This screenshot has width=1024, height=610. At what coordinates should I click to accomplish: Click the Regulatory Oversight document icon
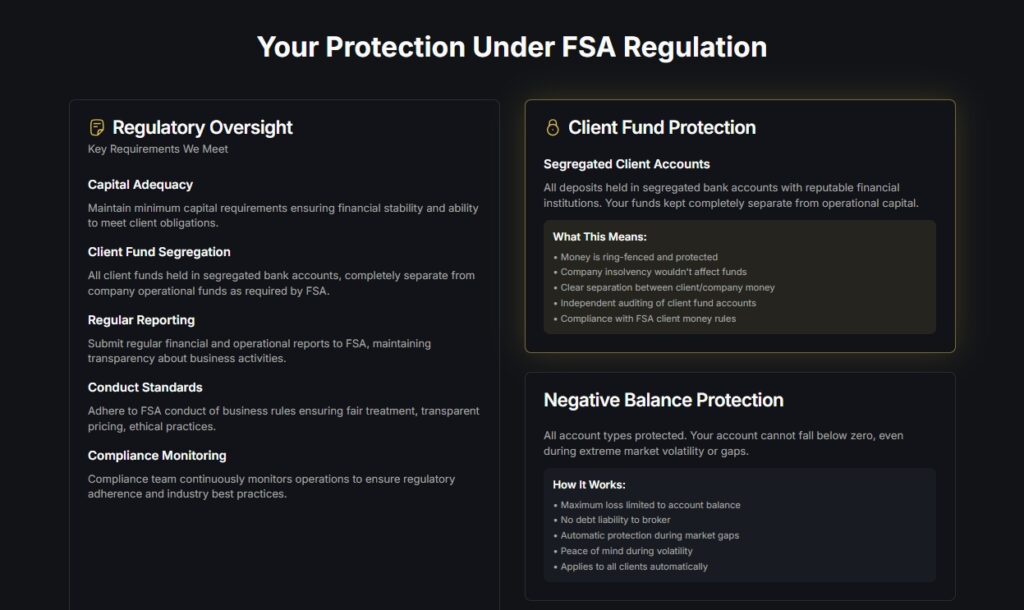(97, 128)
